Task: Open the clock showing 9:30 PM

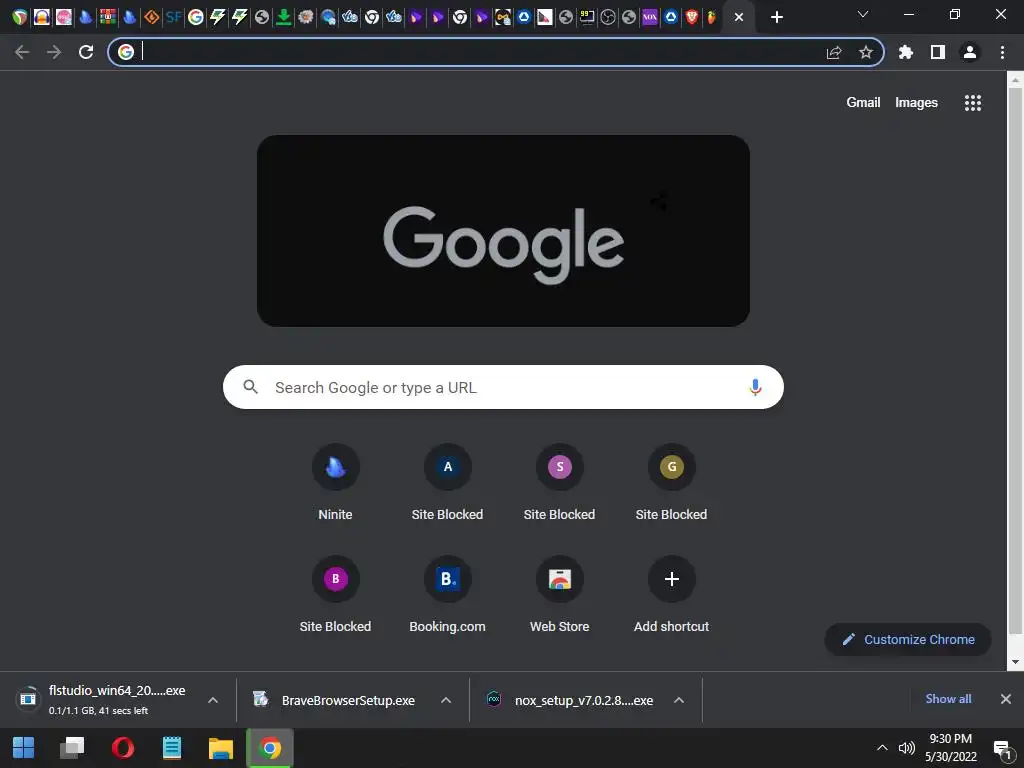Action: 950,748
